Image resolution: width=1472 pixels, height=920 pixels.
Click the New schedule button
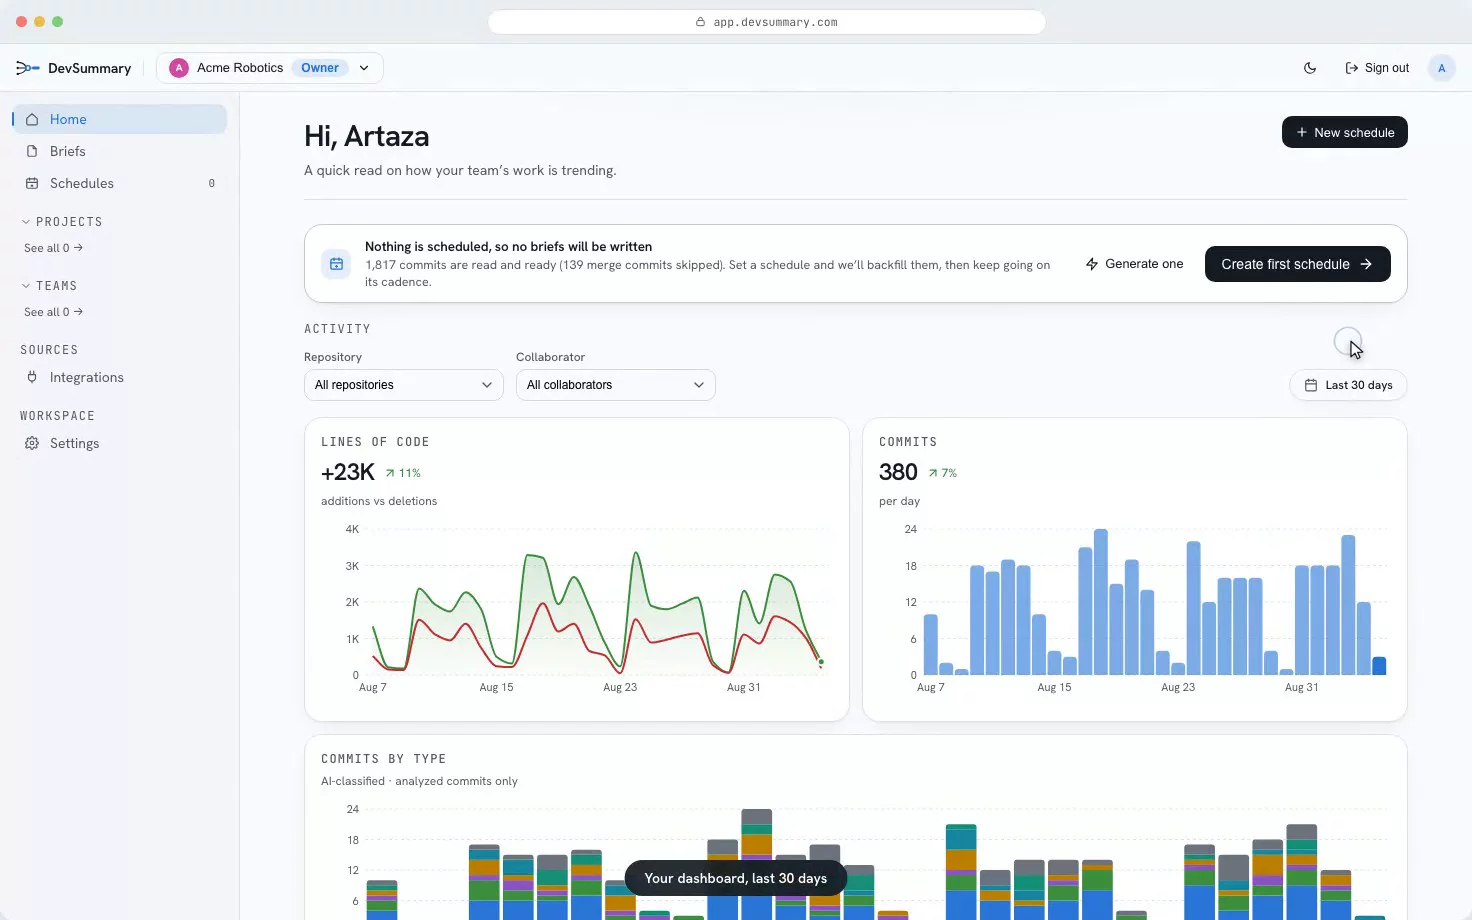coord(1345,132)
